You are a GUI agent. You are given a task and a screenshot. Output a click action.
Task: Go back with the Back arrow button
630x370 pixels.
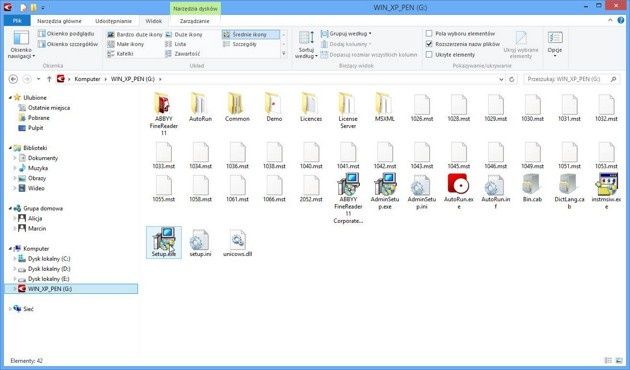click(x=13, y=79)
